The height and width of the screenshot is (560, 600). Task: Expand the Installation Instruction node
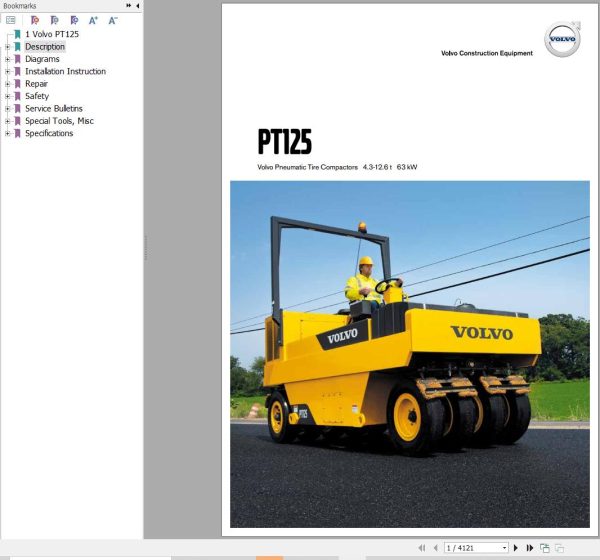7,71
